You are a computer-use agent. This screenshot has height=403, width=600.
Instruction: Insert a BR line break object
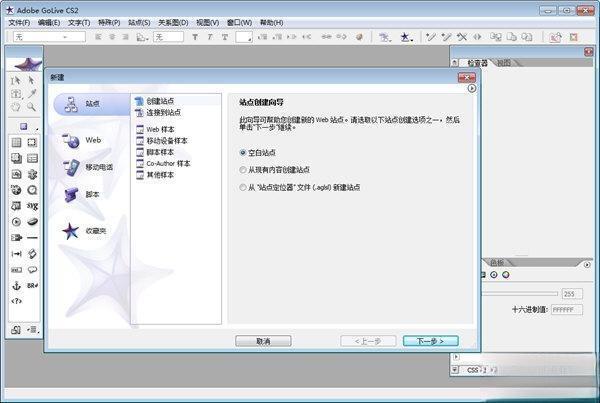coord(32,286)
